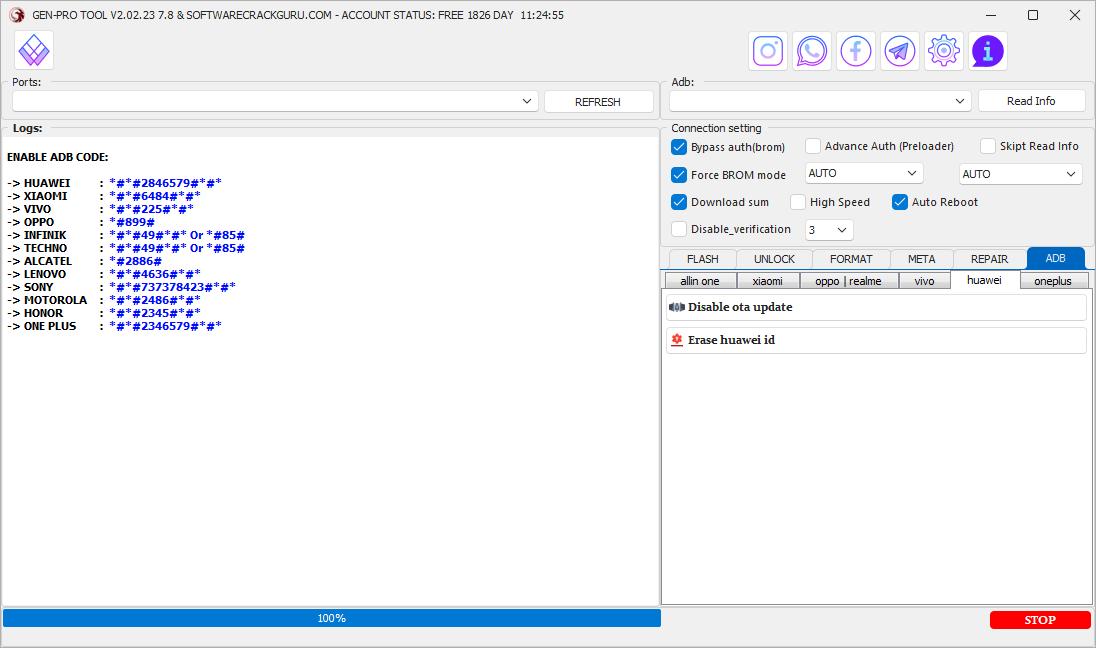Click the Read Info button
This screenshot has height=648, width=1096.
1031,100
